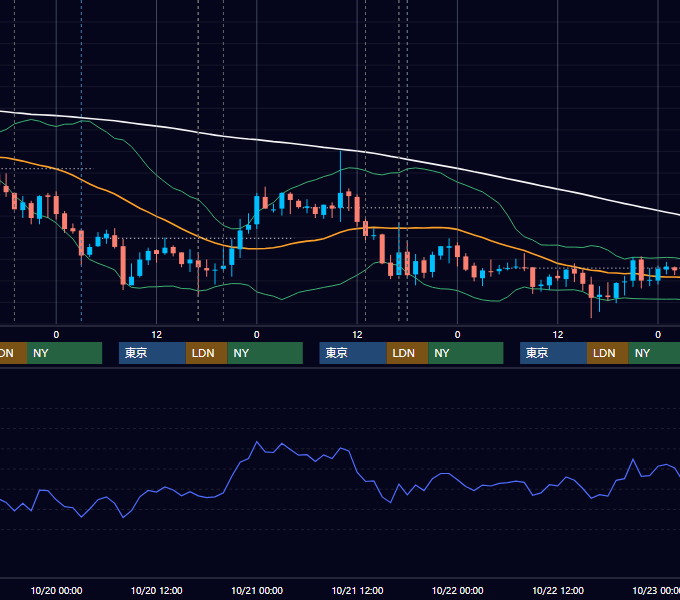Select the 10/20 東京 session block

(x=152, y=353)
